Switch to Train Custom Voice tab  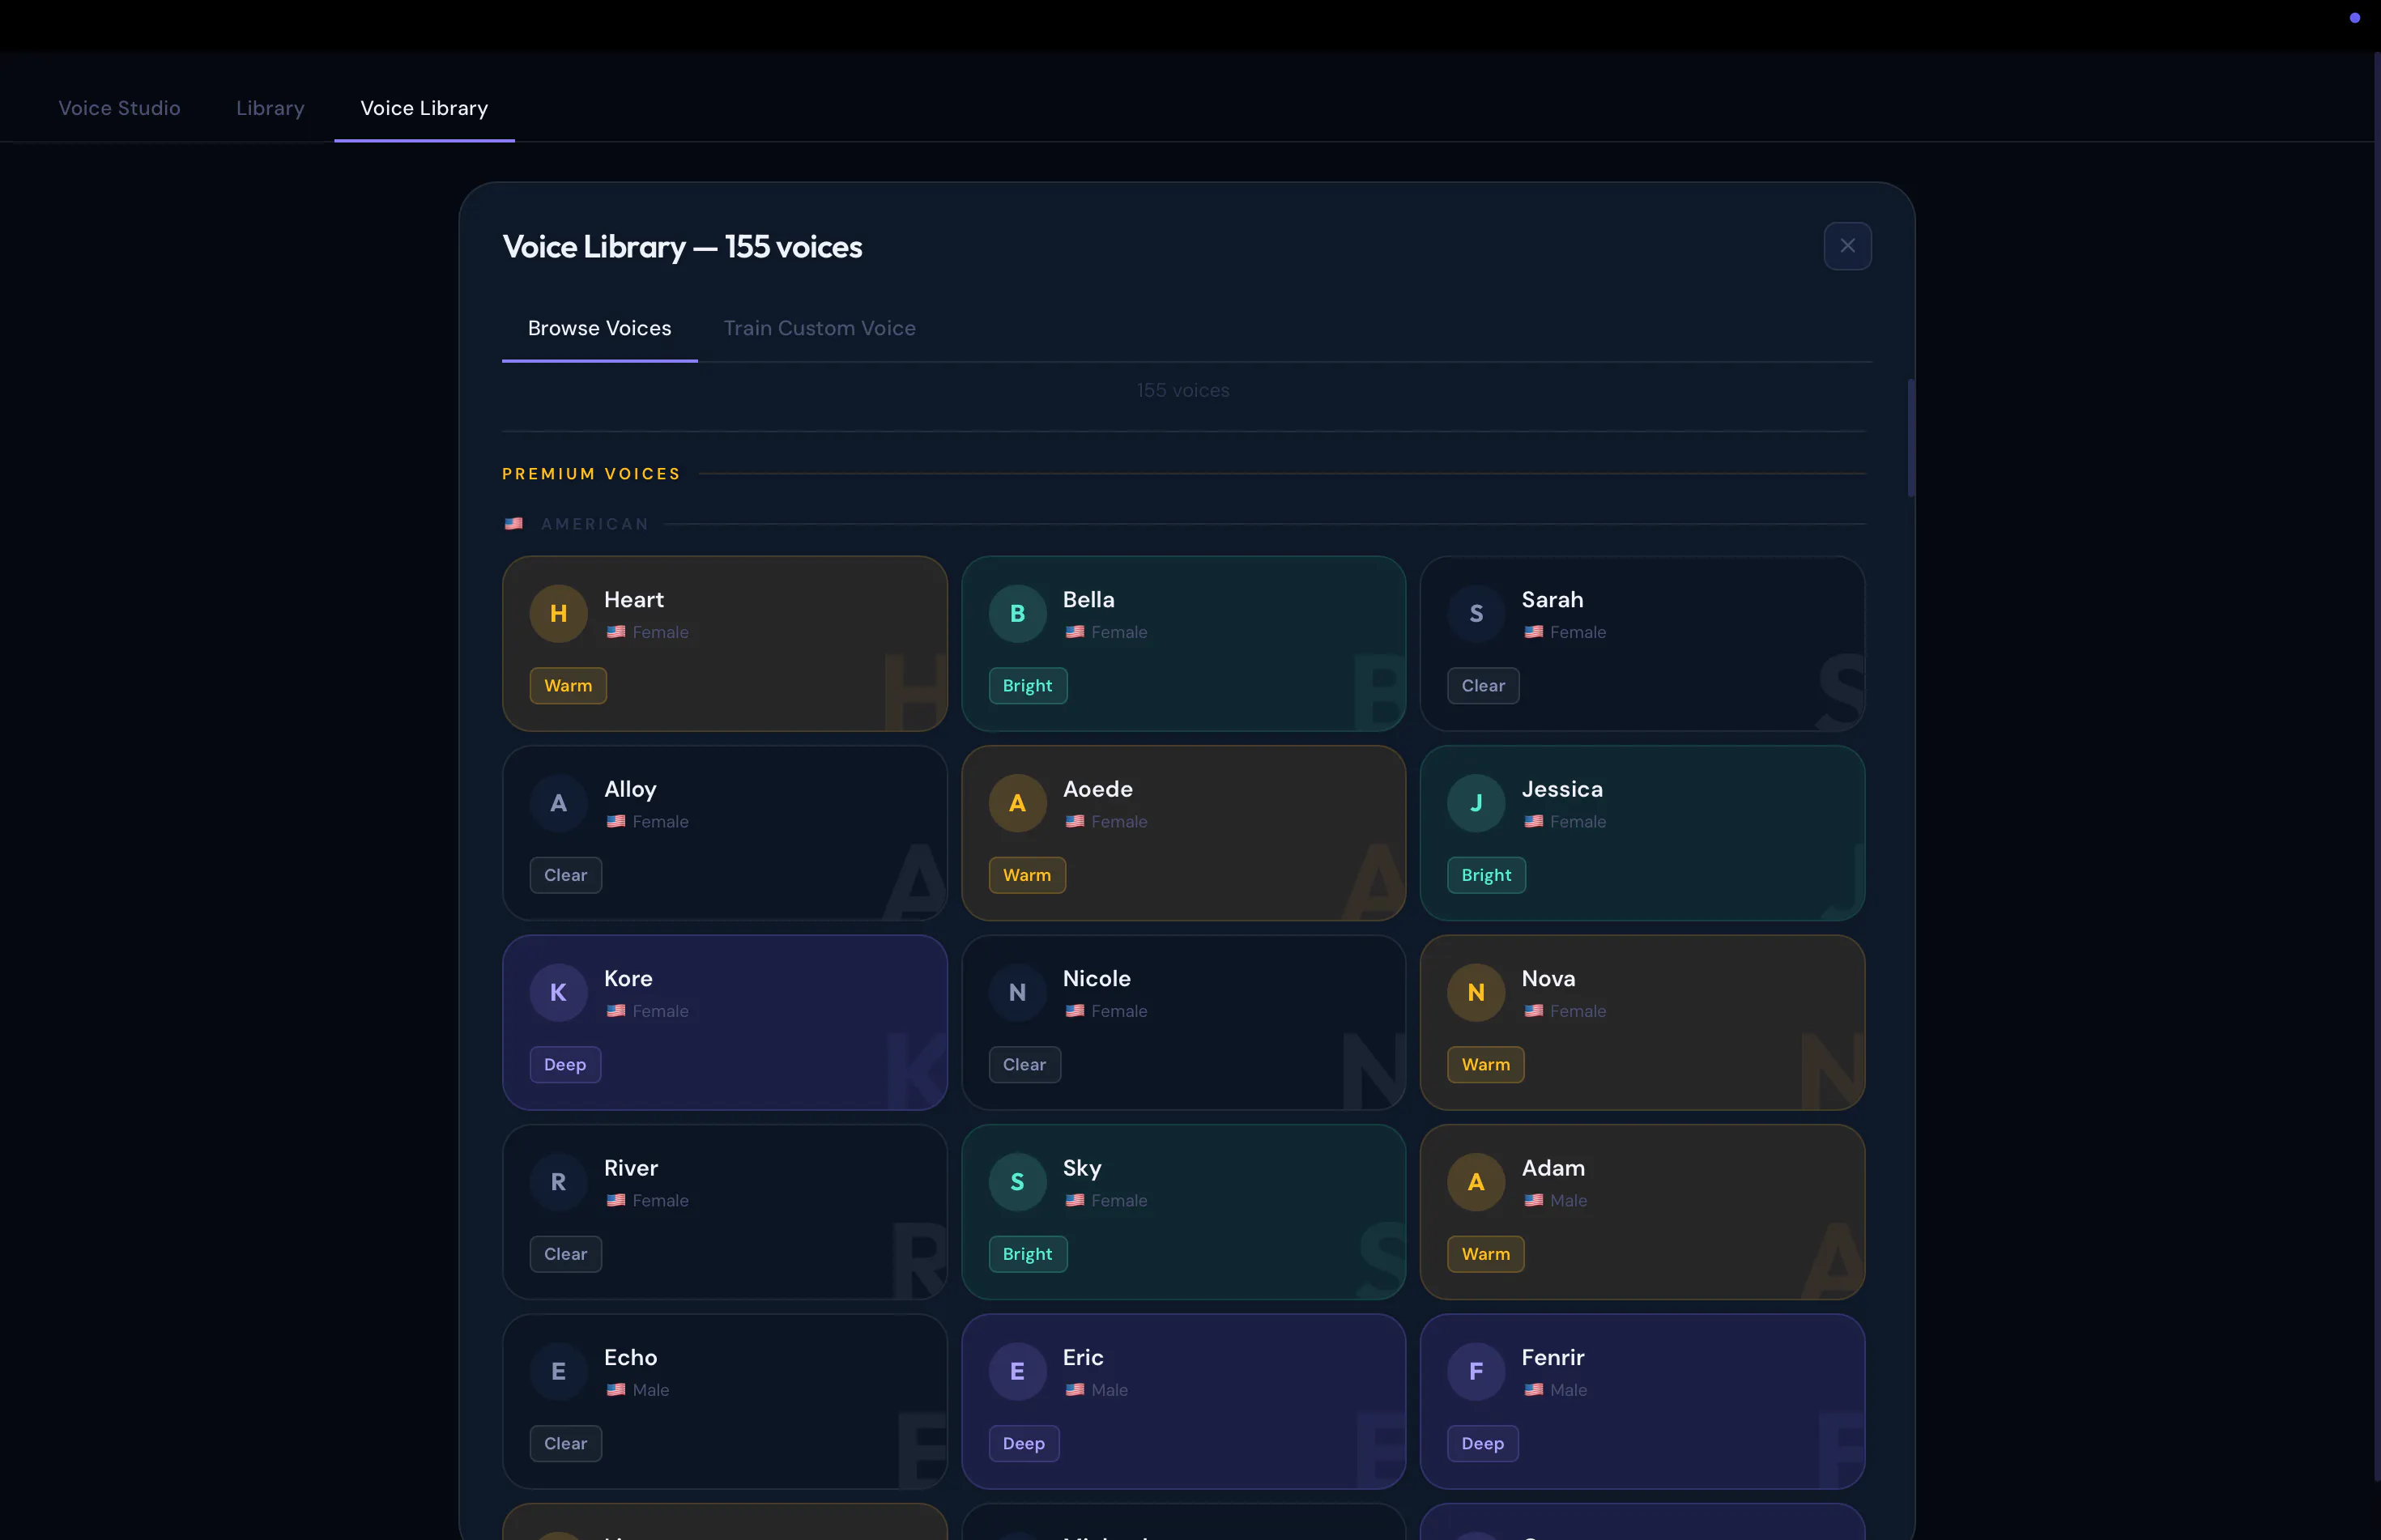819,328
